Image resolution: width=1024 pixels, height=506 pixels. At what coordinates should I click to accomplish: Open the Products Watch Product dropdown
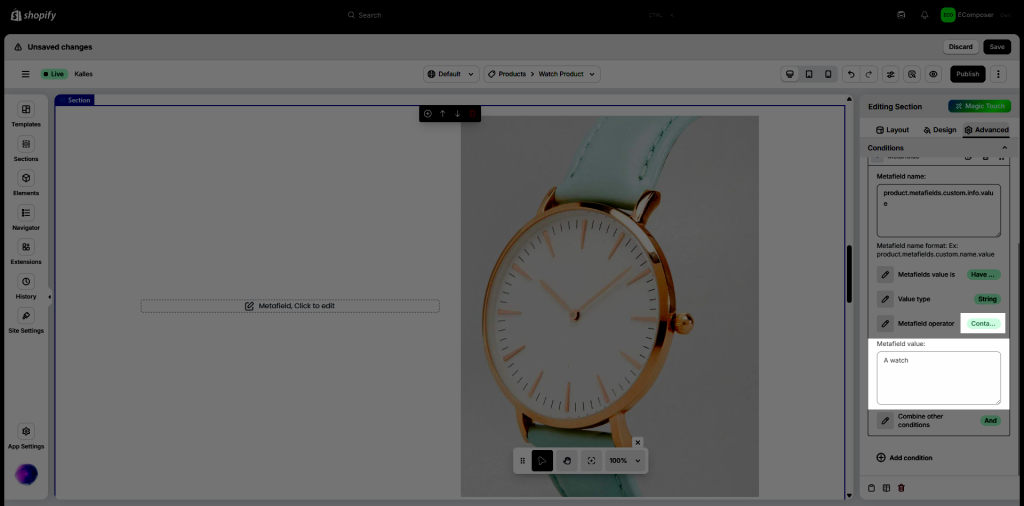[x=542, y=74]
